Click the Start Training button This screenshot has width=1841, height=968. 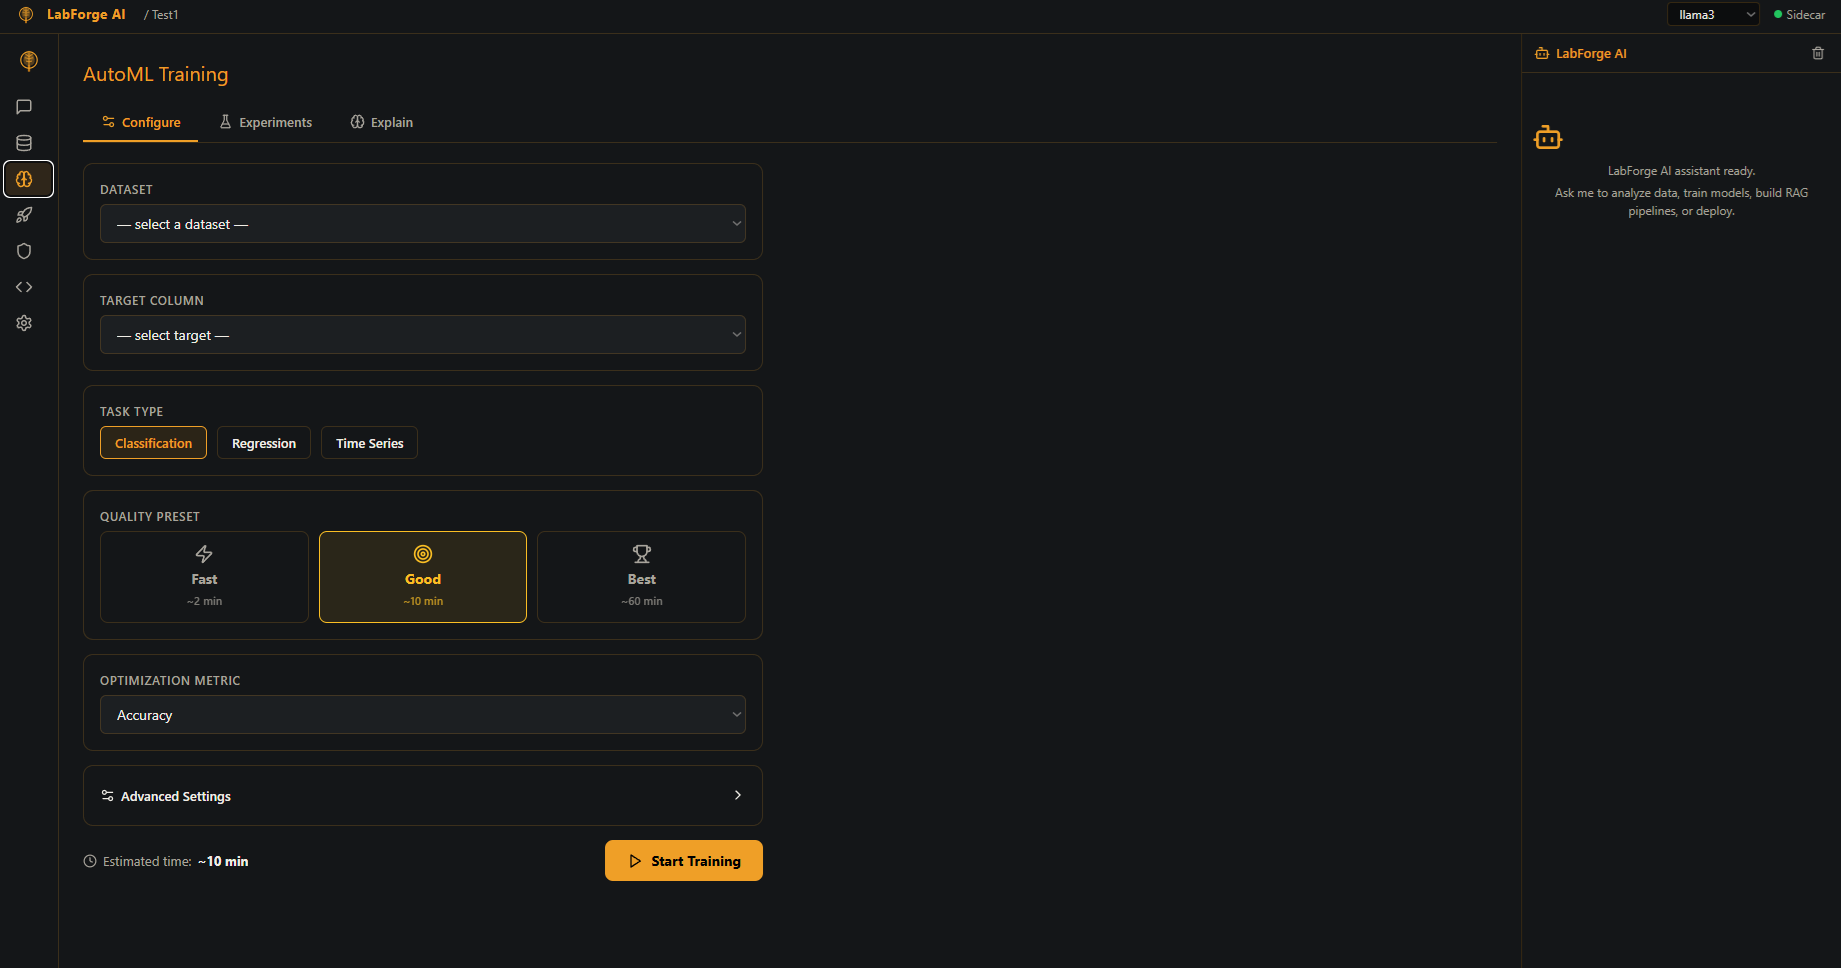(683, 860)
